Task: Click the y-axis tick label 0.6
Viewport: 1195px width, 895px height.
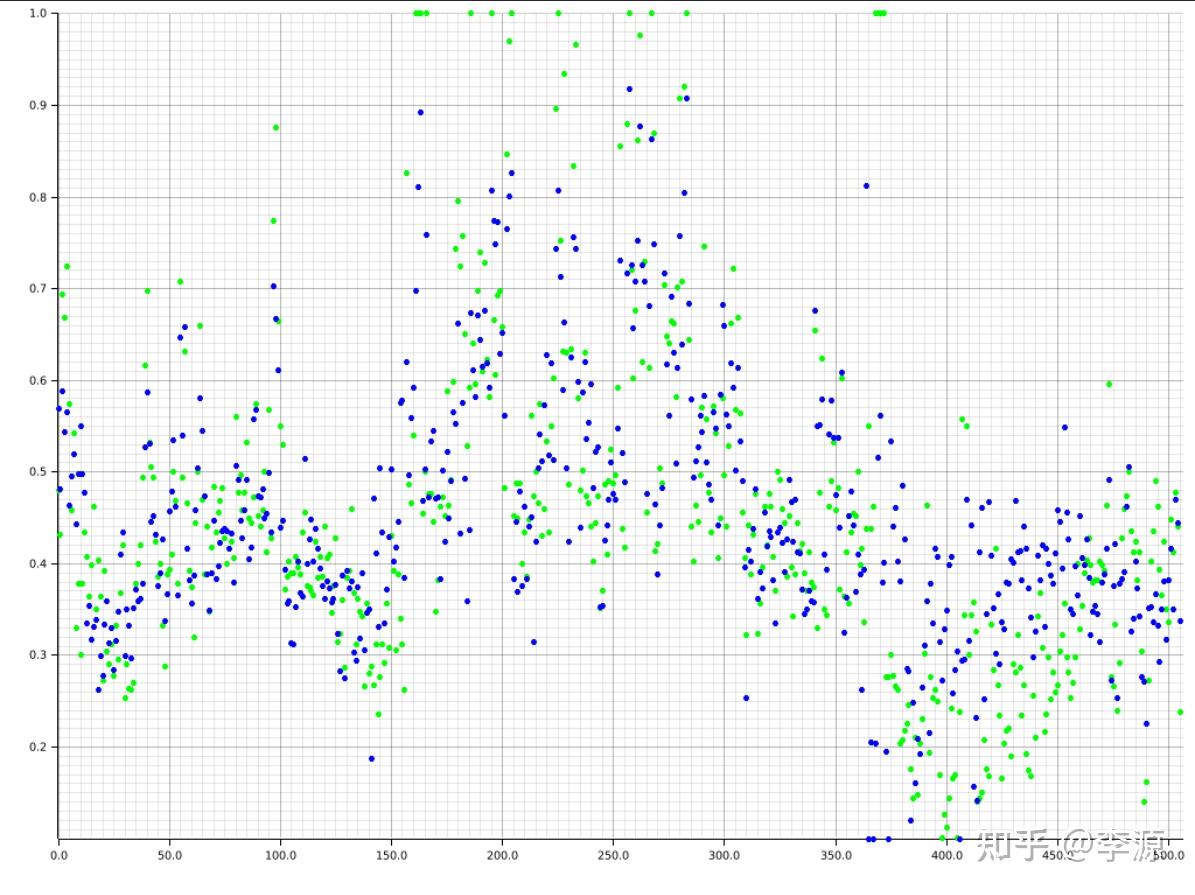Action: click(38, 380)
